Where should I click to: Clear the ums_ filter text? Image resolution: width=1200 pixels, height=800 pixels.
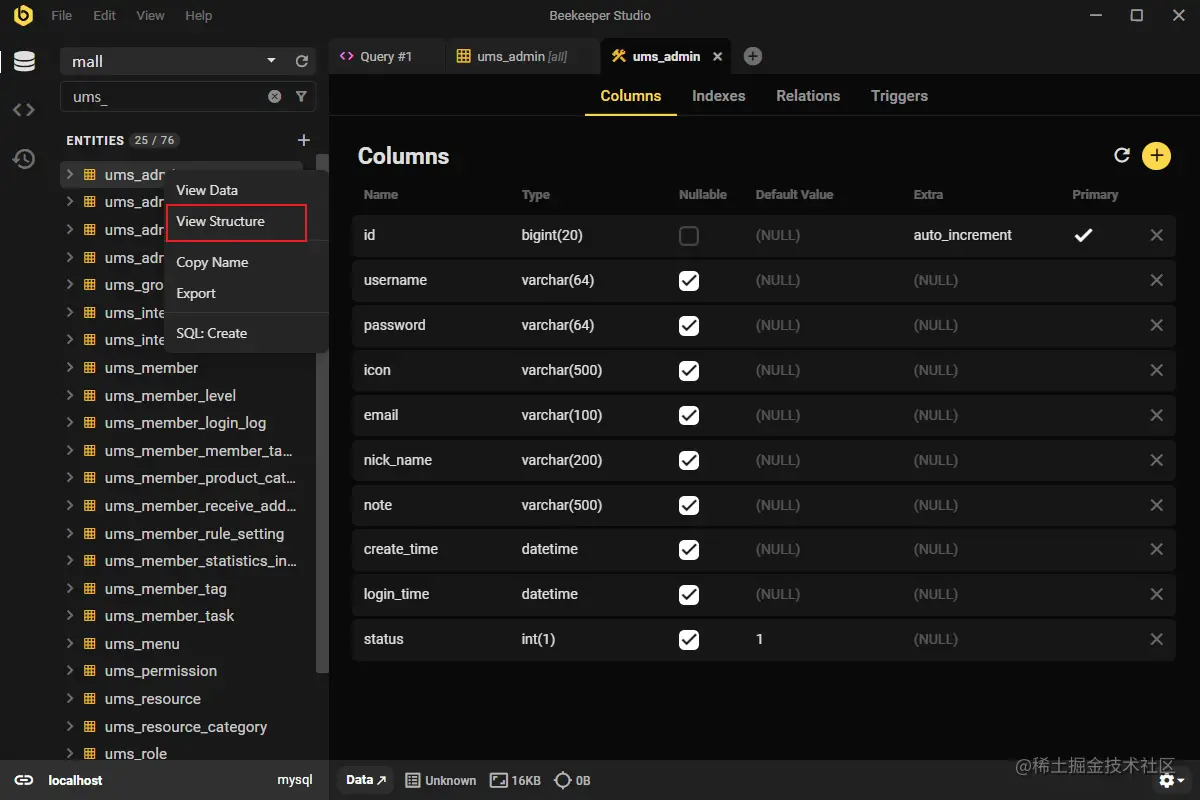(275, 97)
